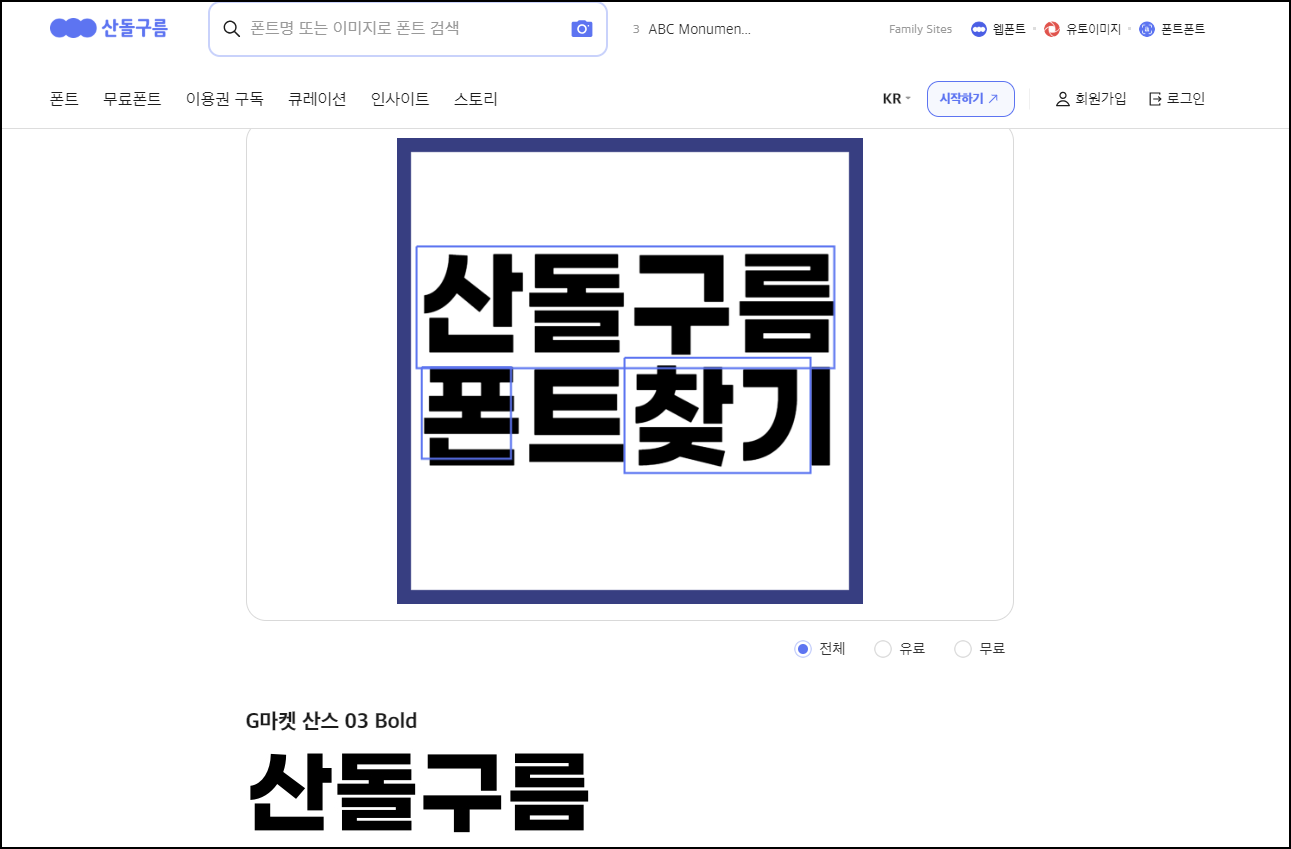1291x849 pixels.
Task: Click the 로그인 link text
Action: 1186,99
